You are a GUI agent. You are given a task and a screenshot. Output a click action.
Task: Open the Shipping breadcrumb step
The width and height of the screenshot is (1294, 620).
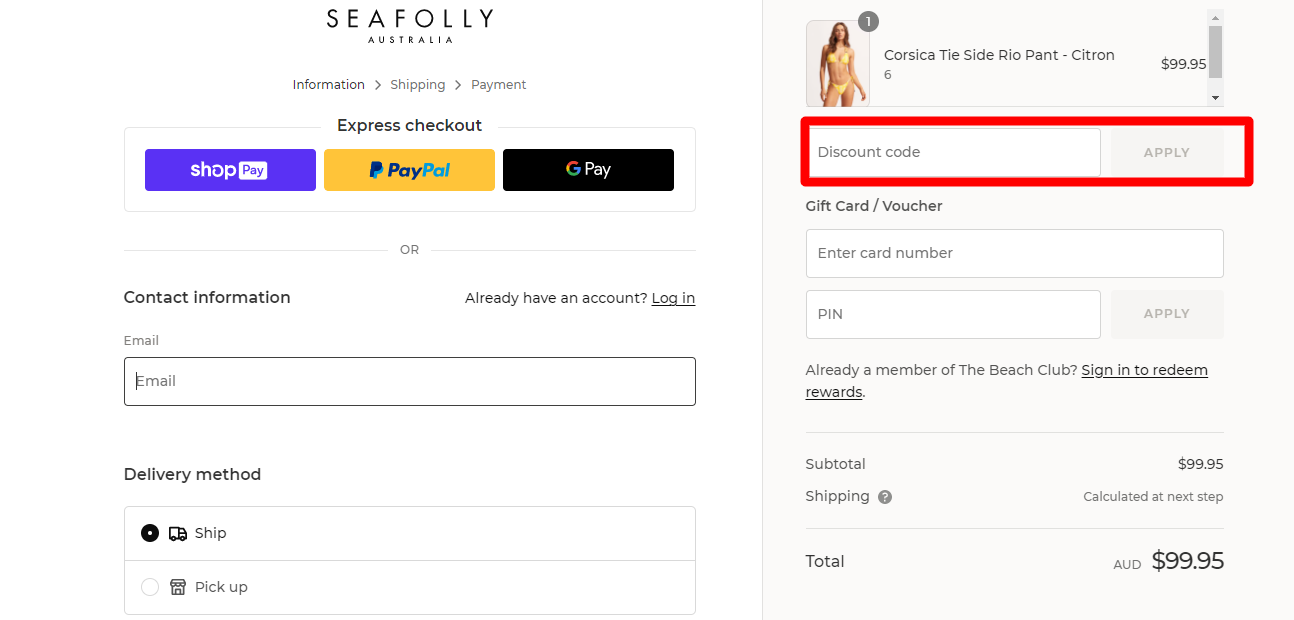pos(418,84)
